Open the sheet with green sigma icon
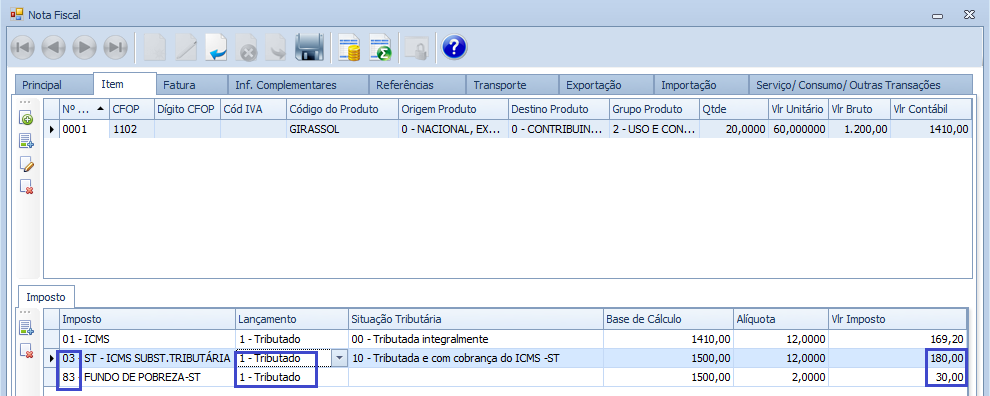 [x=381, y=48]
